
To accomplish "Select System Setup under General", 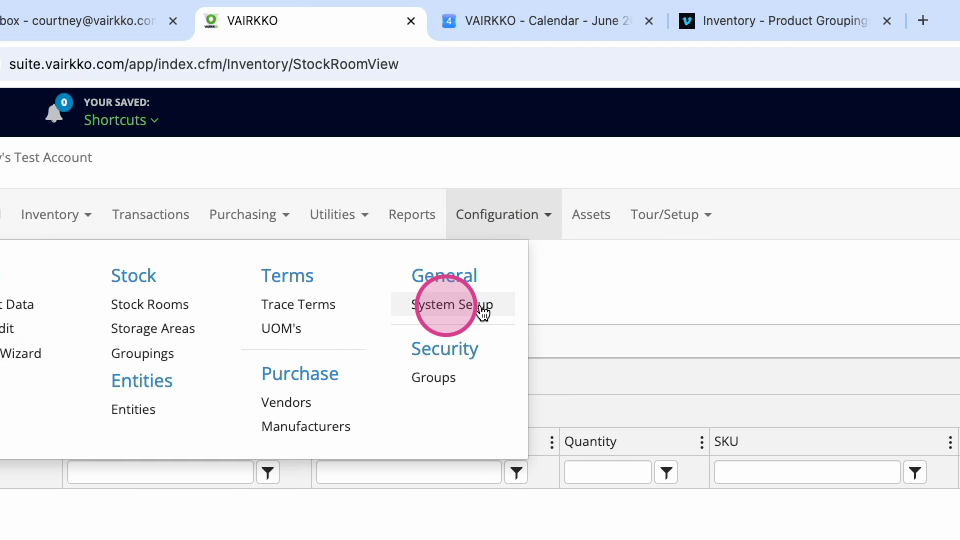I will [452, 304].
